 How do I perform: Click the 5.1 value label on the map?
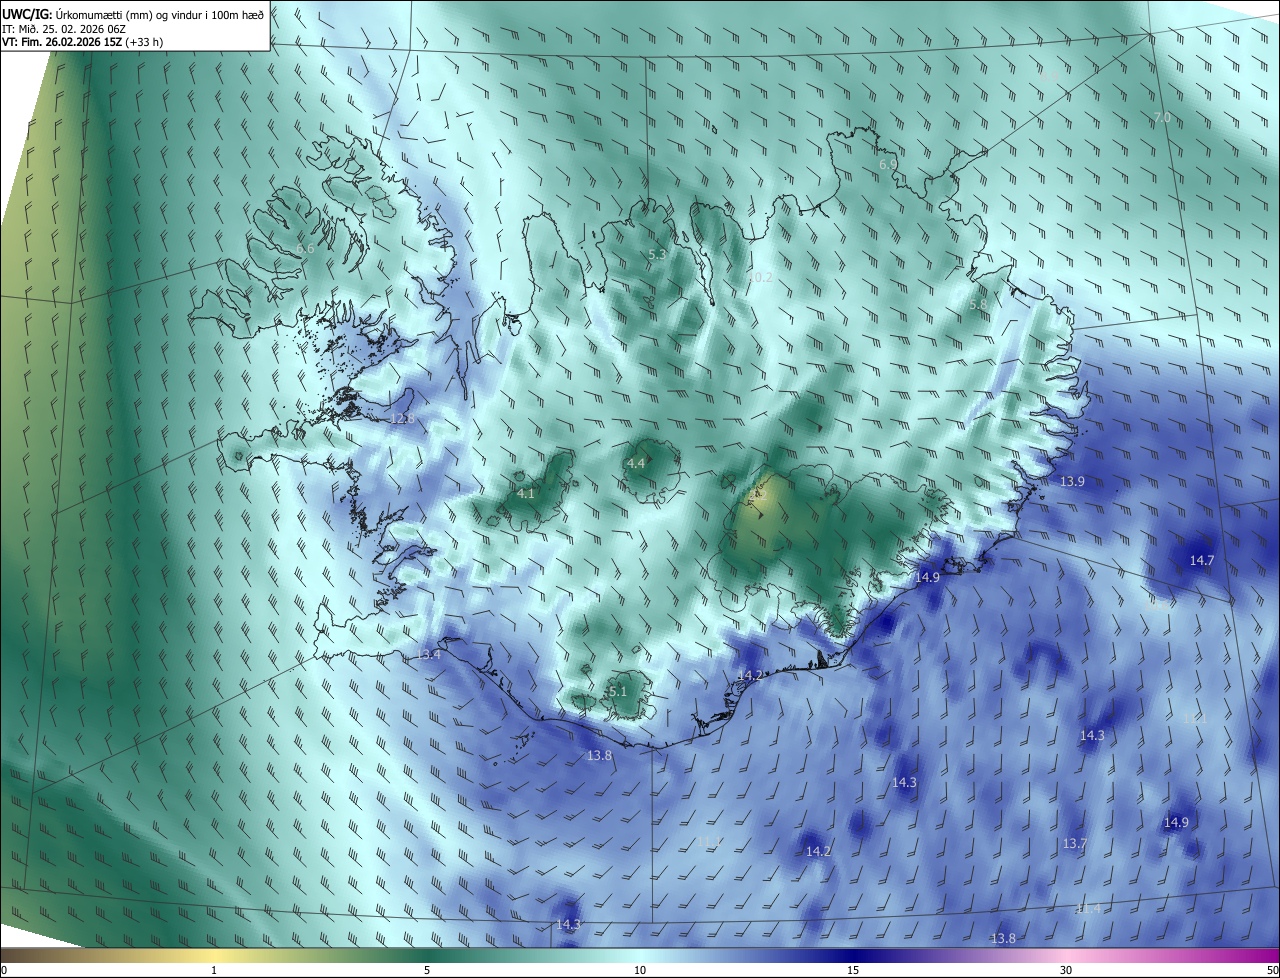click(618, 691)
